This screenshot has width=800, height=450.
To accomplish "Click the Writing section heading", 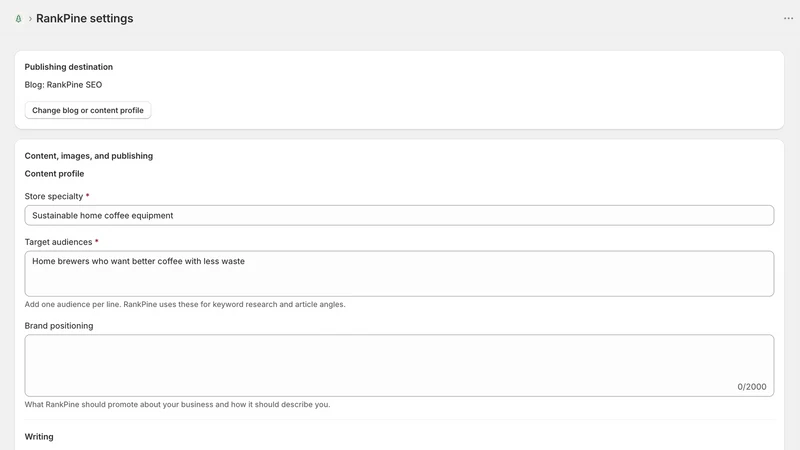I will point(39,437).
